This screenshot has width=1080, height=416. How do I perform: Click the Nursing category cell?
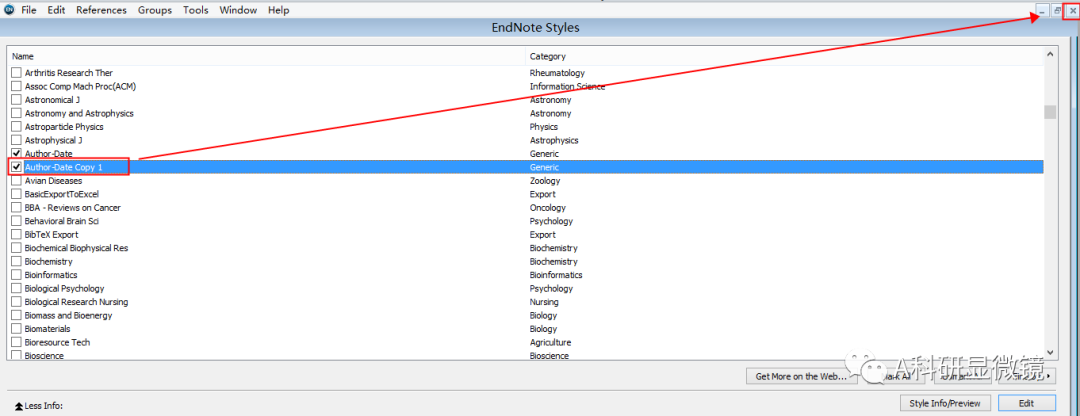point(544,302)
